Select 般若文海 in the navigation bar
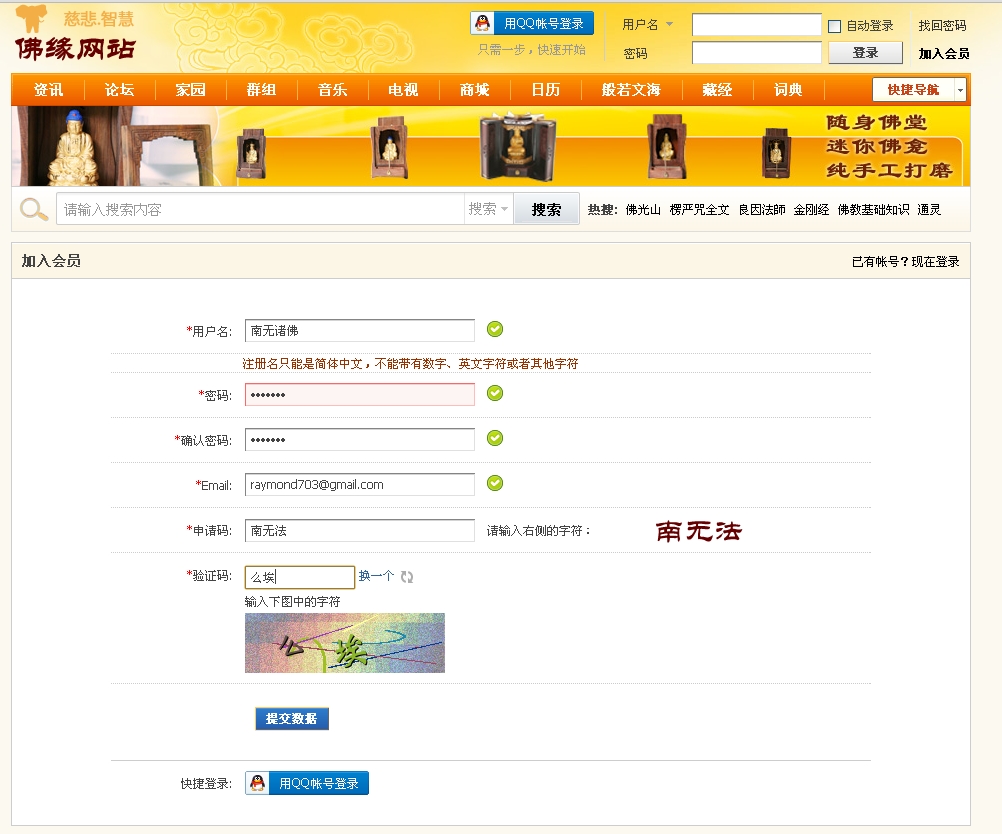 coord(631,90)
